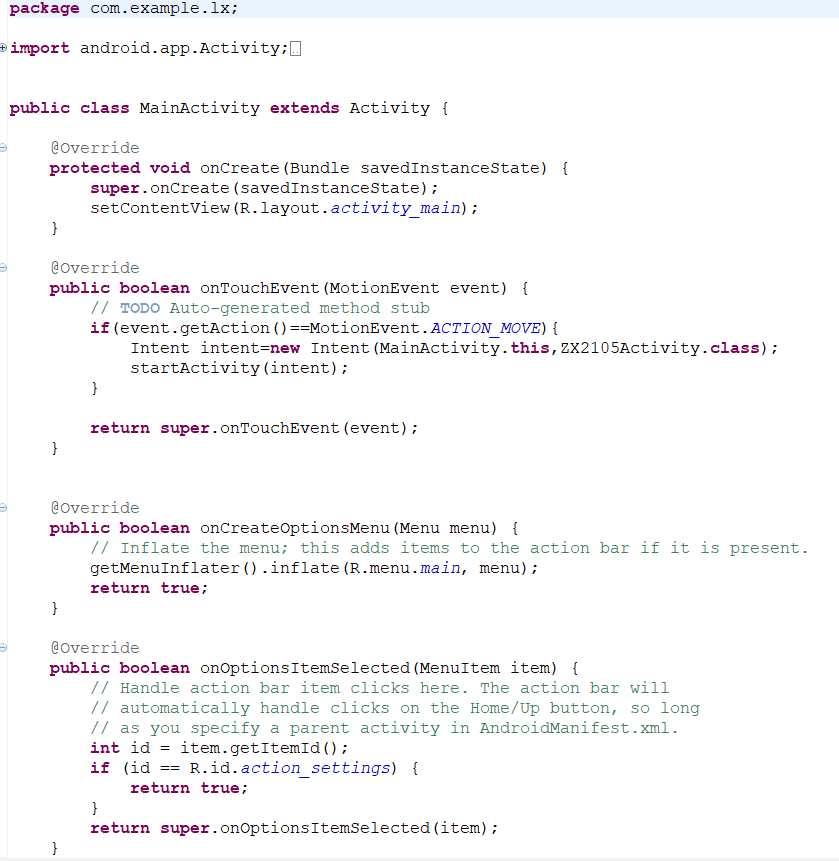Collapse the onCreateOptionsMenu method

pos(4,508)
